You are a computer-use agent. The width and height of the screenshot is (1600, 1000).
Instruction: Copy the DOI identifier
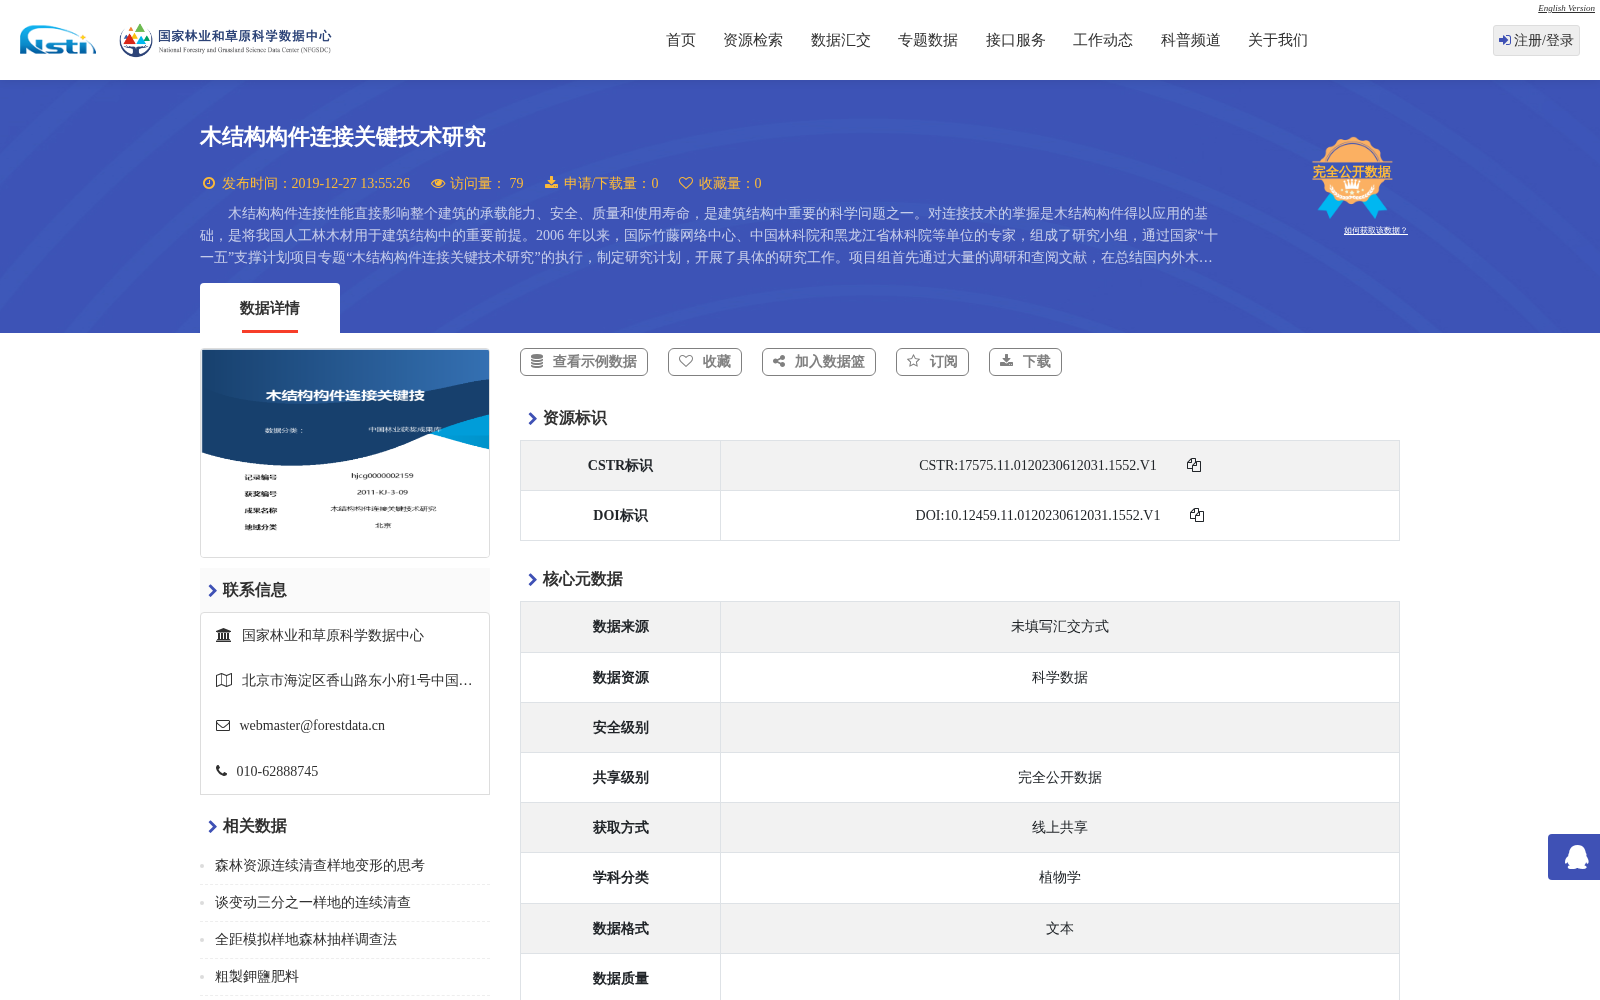[1197, 515]
